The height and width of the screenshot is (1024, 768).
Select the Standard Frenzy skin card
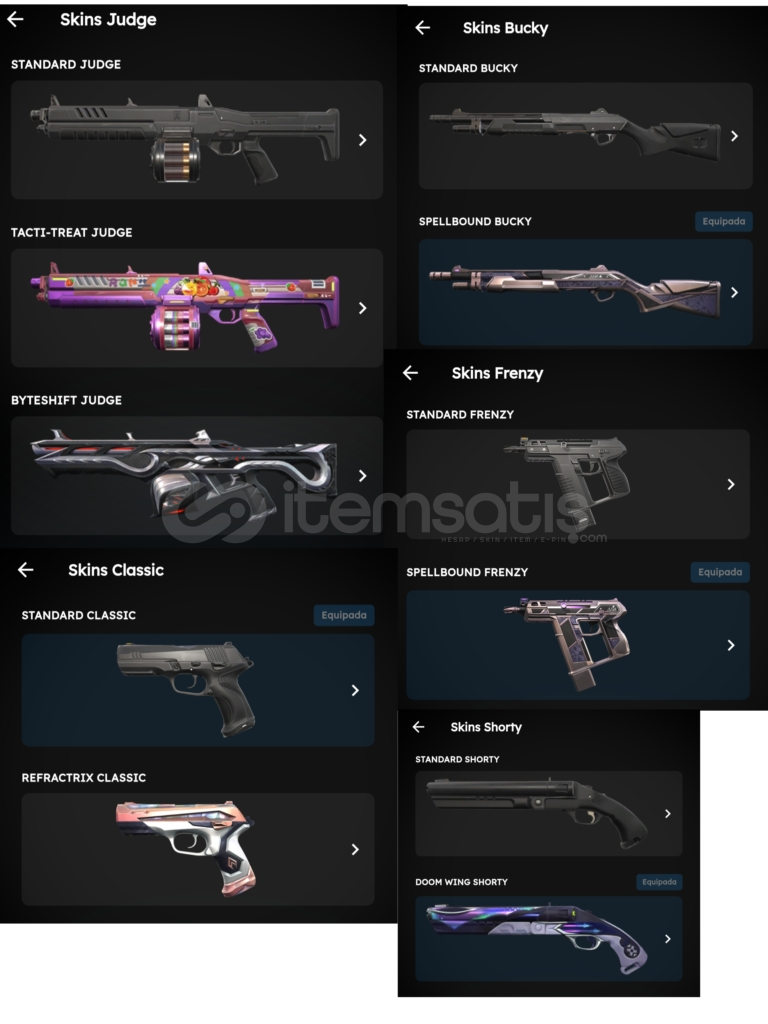(577, 484)
